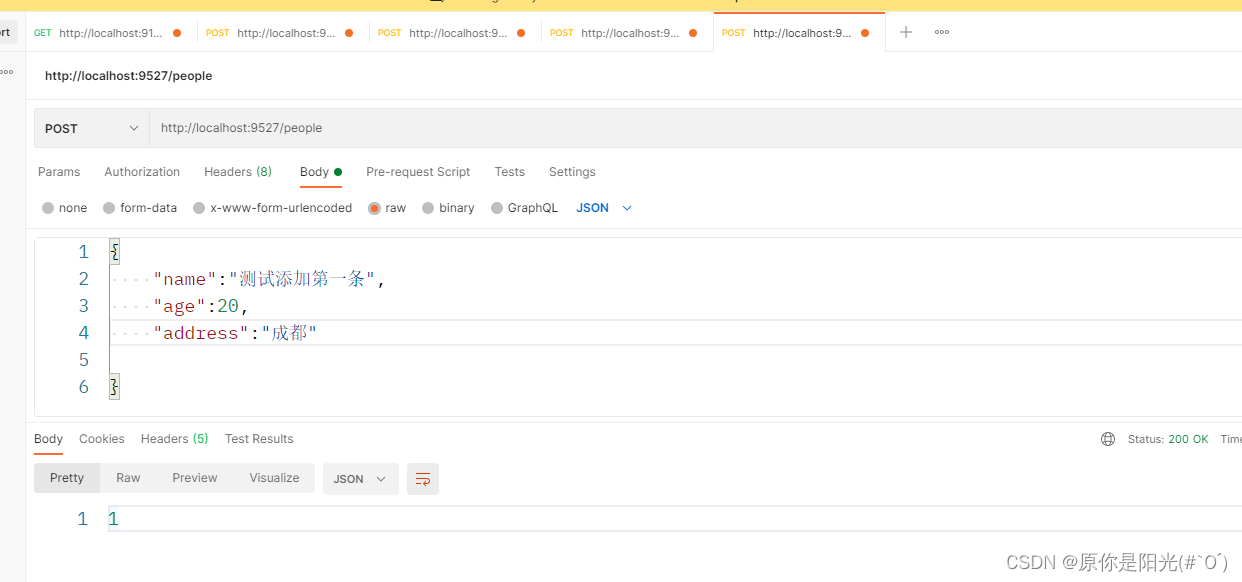
Task: Switch response view to Preview
Action: point(195,478)
